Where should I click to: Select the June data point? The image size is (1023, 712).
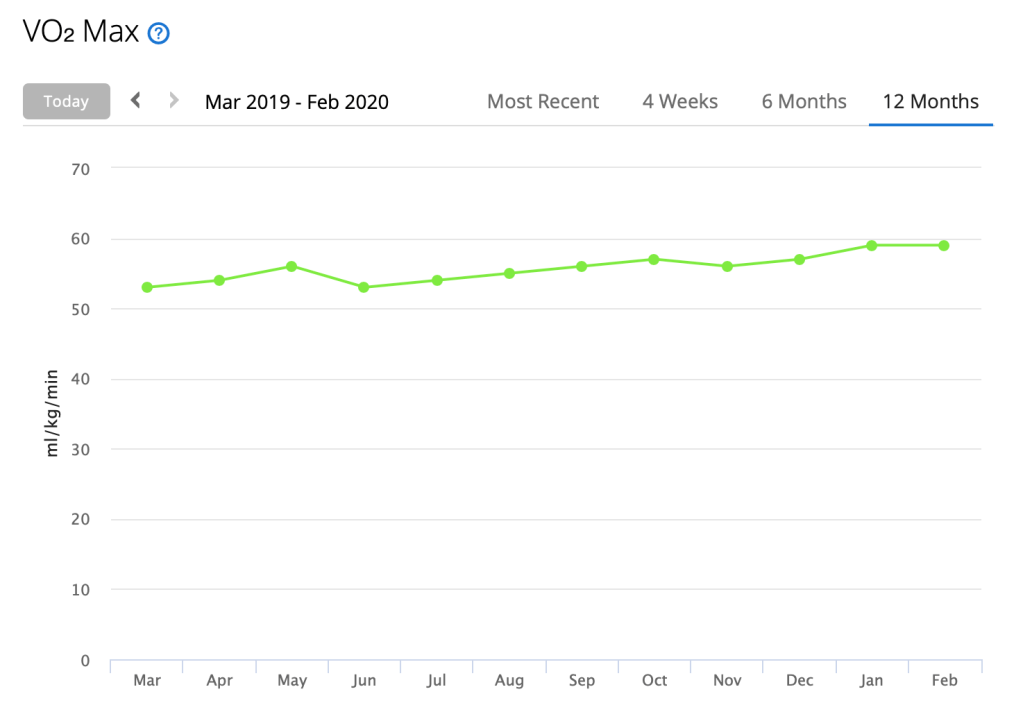pyautogui.click(x=364, y=287)
